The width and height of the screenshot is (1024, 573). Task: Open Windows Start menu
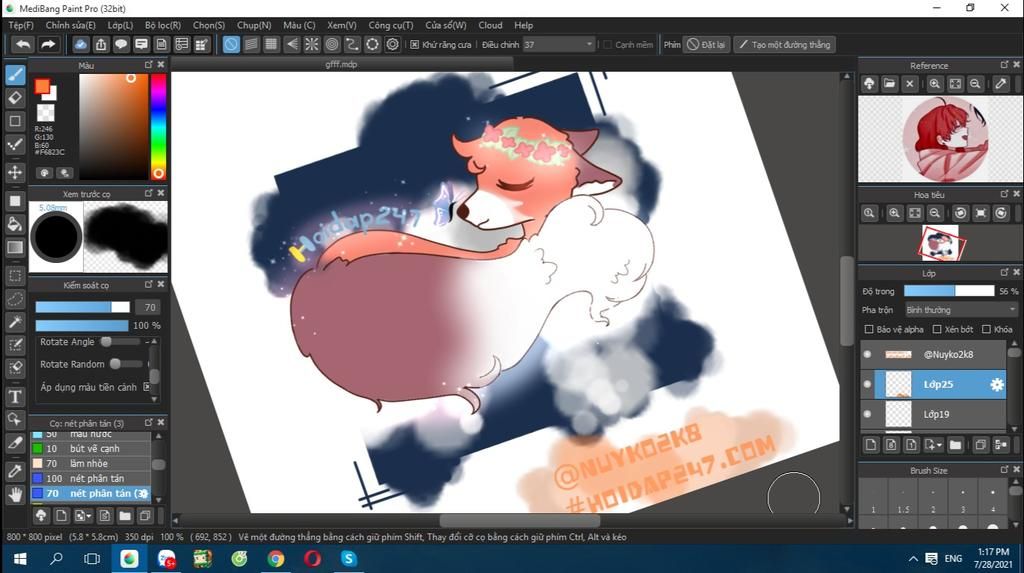coord(20,559)
